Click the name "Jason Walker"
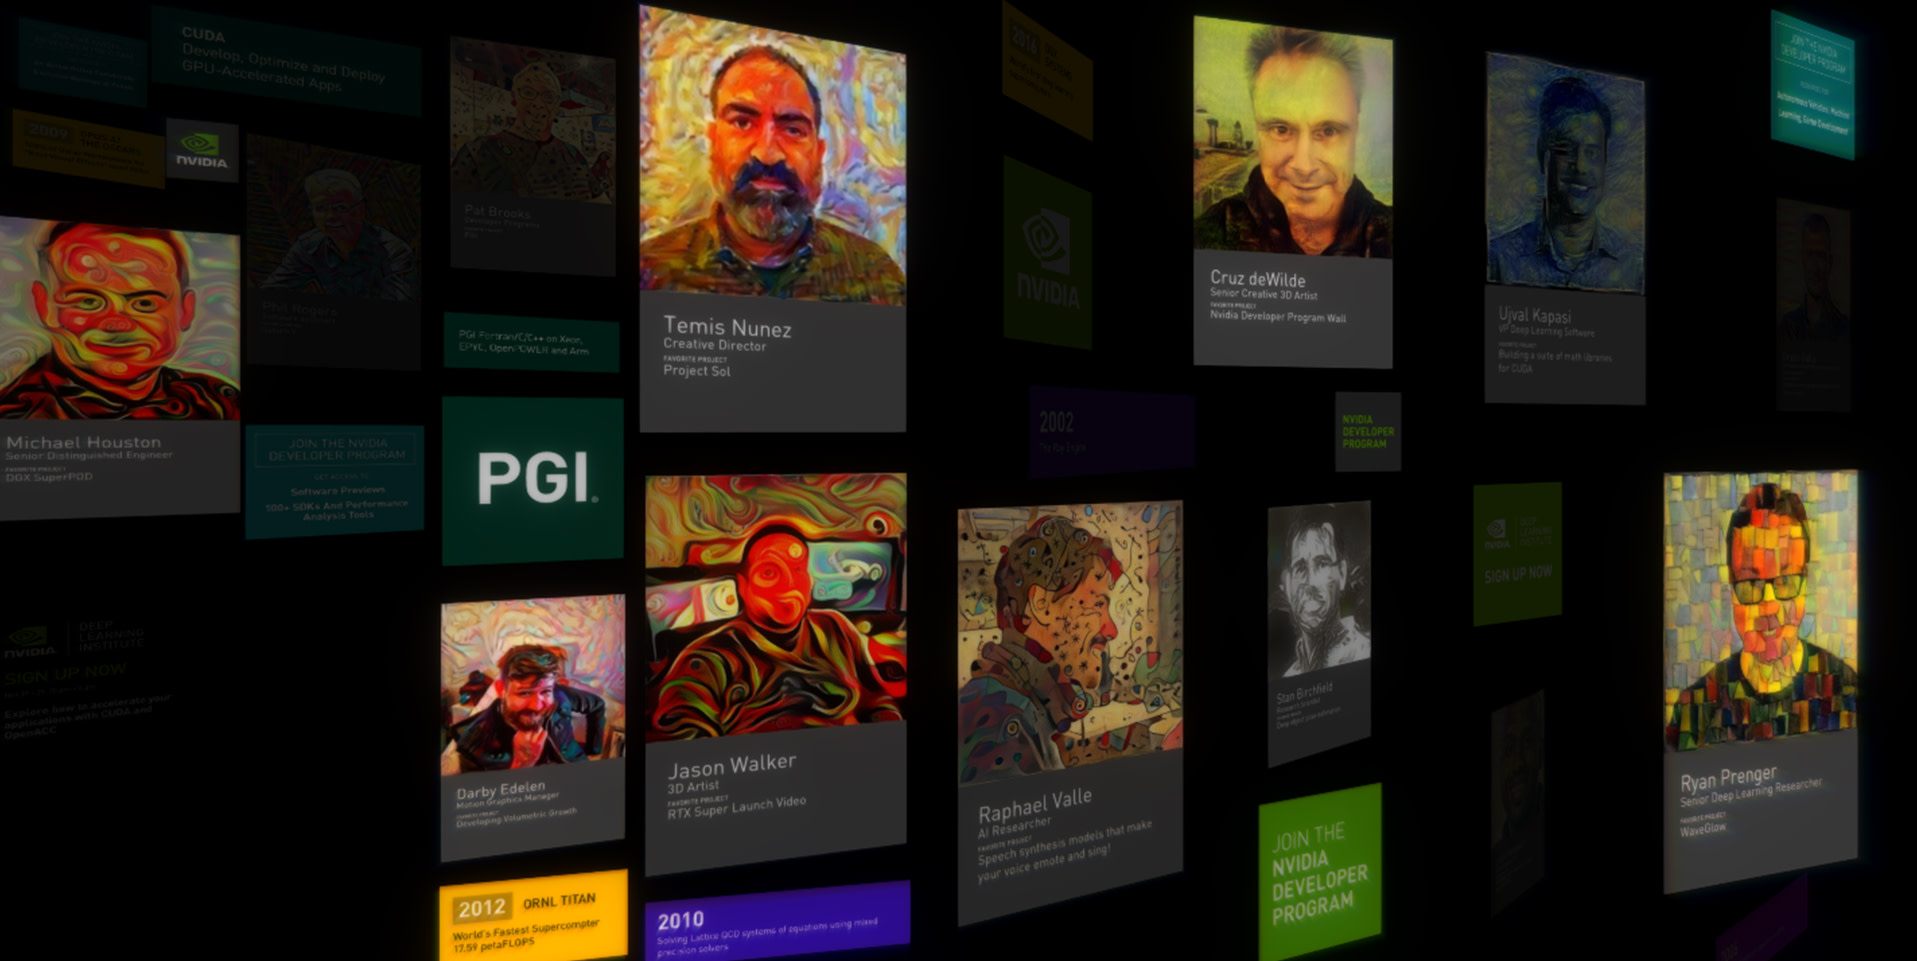1917x961 pixels. point(732,766)
